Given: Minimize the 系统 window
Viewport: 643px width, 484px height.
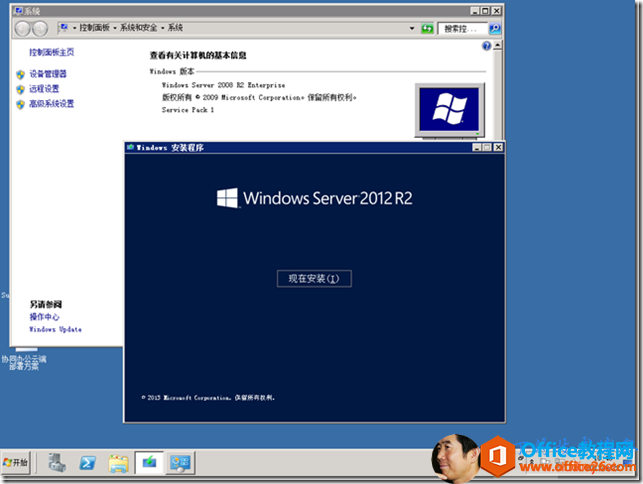Looking at the screenshot, I should click(x=474, y=11).
